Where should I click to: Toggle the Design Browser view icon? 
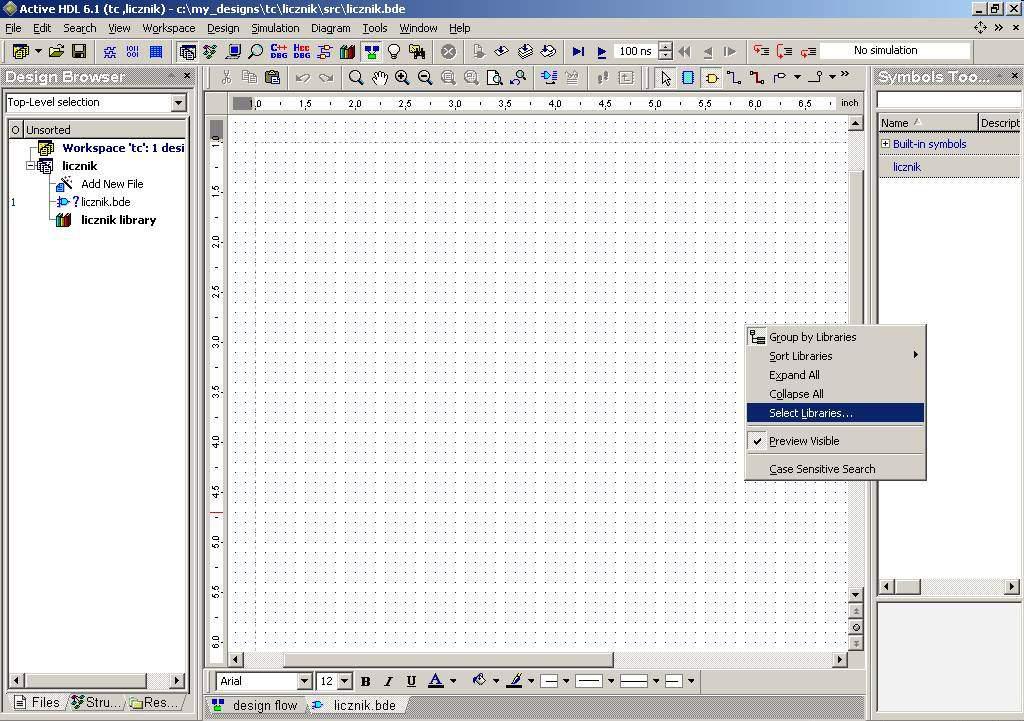click(187, 51)
